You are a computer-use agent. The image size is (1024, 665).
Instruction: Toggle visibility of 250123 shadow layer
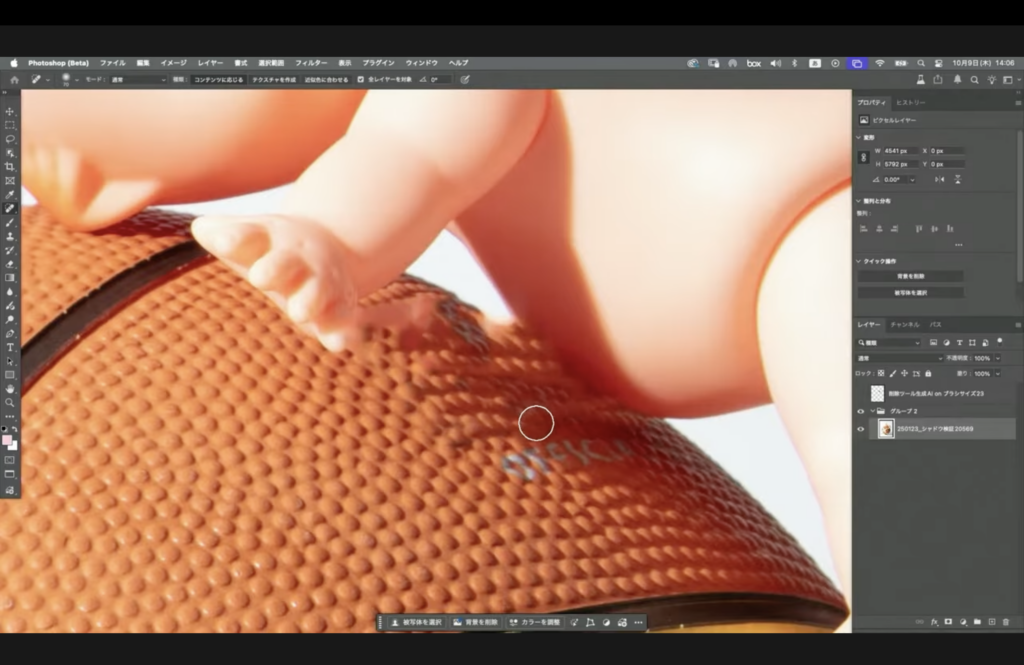click(861, 429)
